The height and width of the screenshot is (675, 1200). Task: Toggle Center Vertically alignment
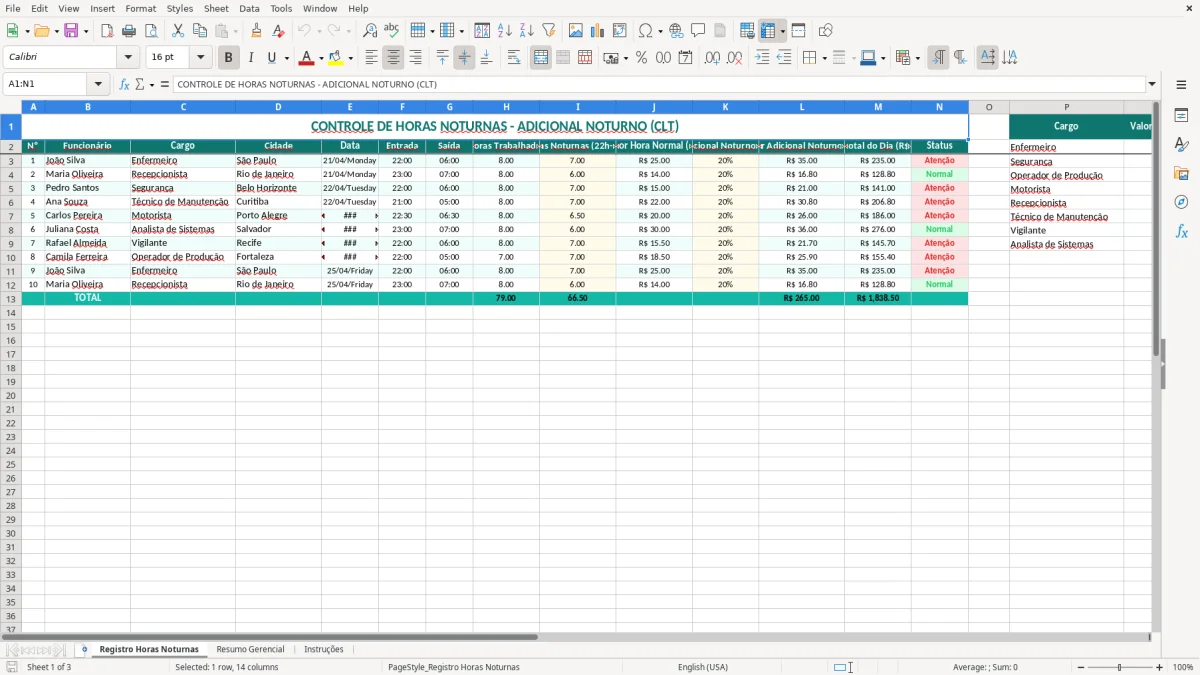click(464, 58)
